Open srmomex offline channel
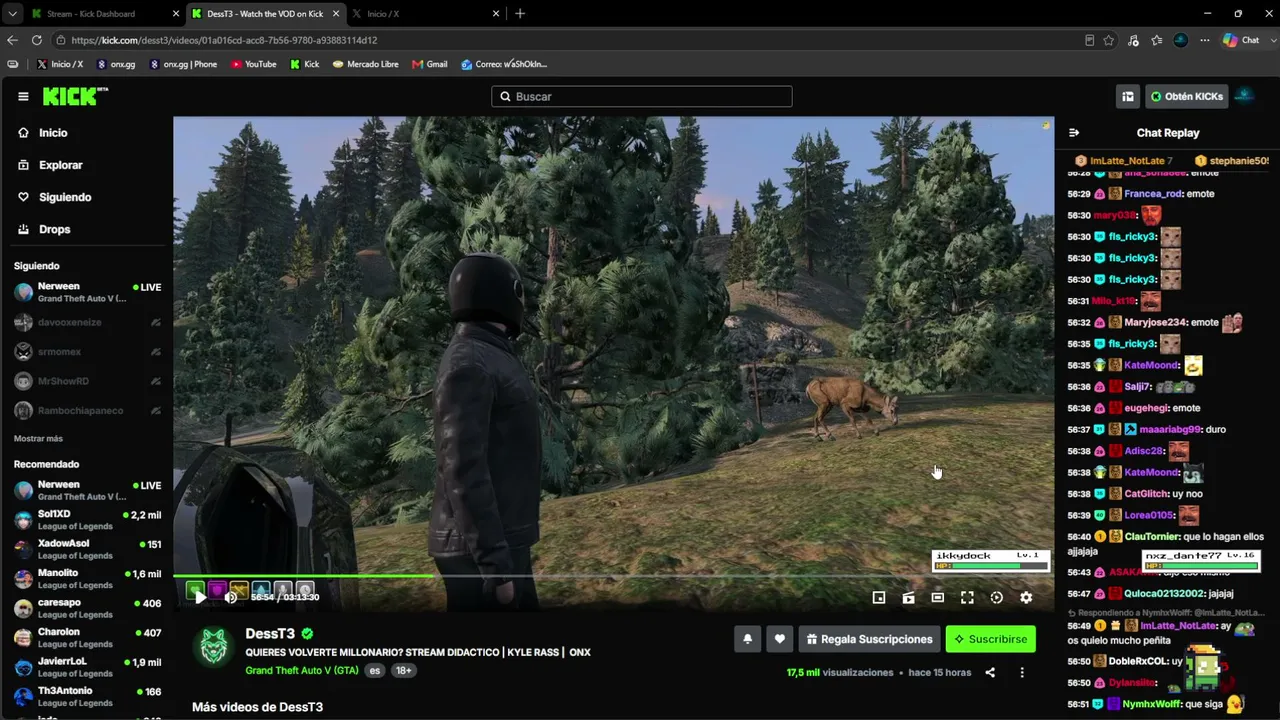Image resolution: width=1280 pixels, height=720 pixels. (87, 352)
